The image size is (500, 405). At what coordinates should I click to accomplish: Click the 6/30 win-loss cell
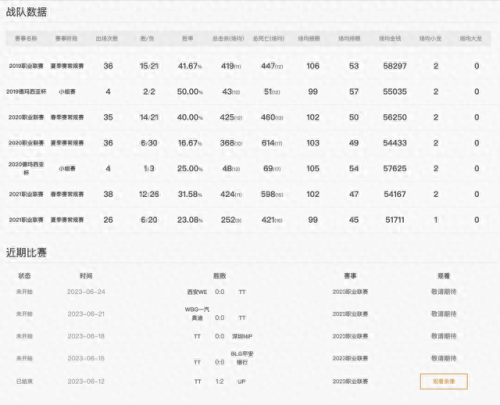(149, 143)
